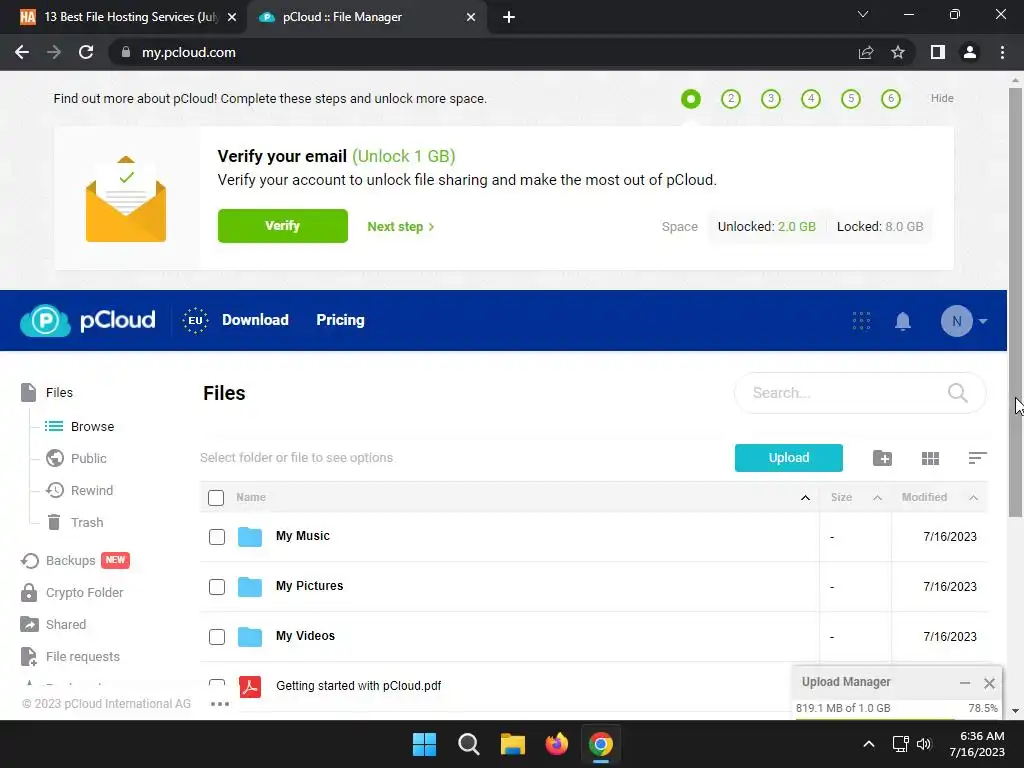
Task: Click the Upload button
Action: (788, 458)
